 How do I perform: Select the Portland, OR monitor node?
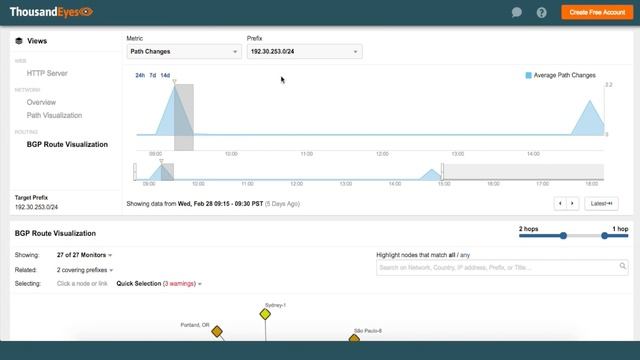click(x=217, y=331)
